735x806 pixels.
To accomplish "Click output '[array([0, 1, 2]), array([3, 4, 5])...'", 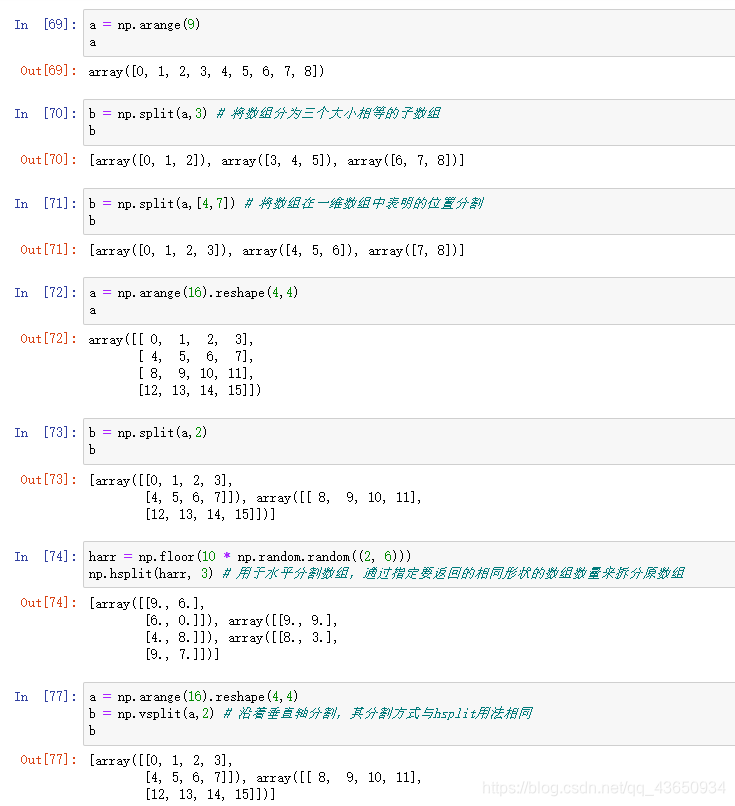I will click(x=277, y=160).
